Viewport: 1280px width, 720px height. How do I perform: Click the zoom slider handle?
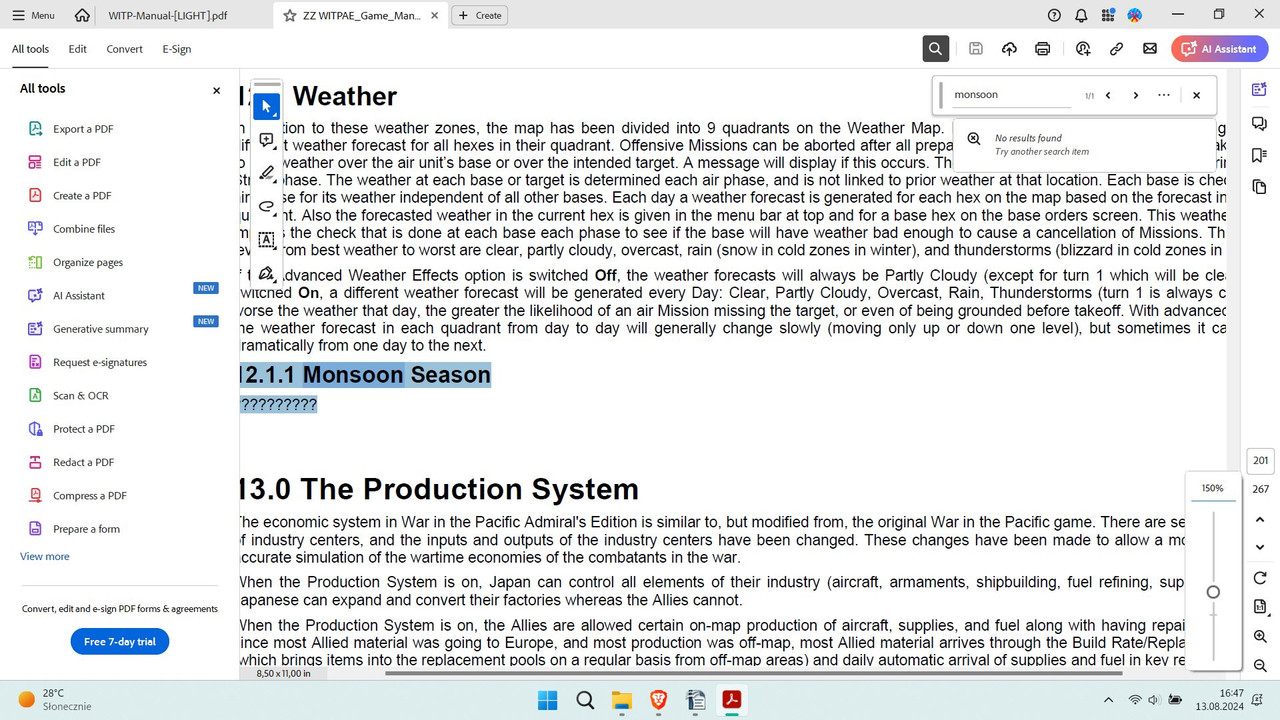[1213, 592]
